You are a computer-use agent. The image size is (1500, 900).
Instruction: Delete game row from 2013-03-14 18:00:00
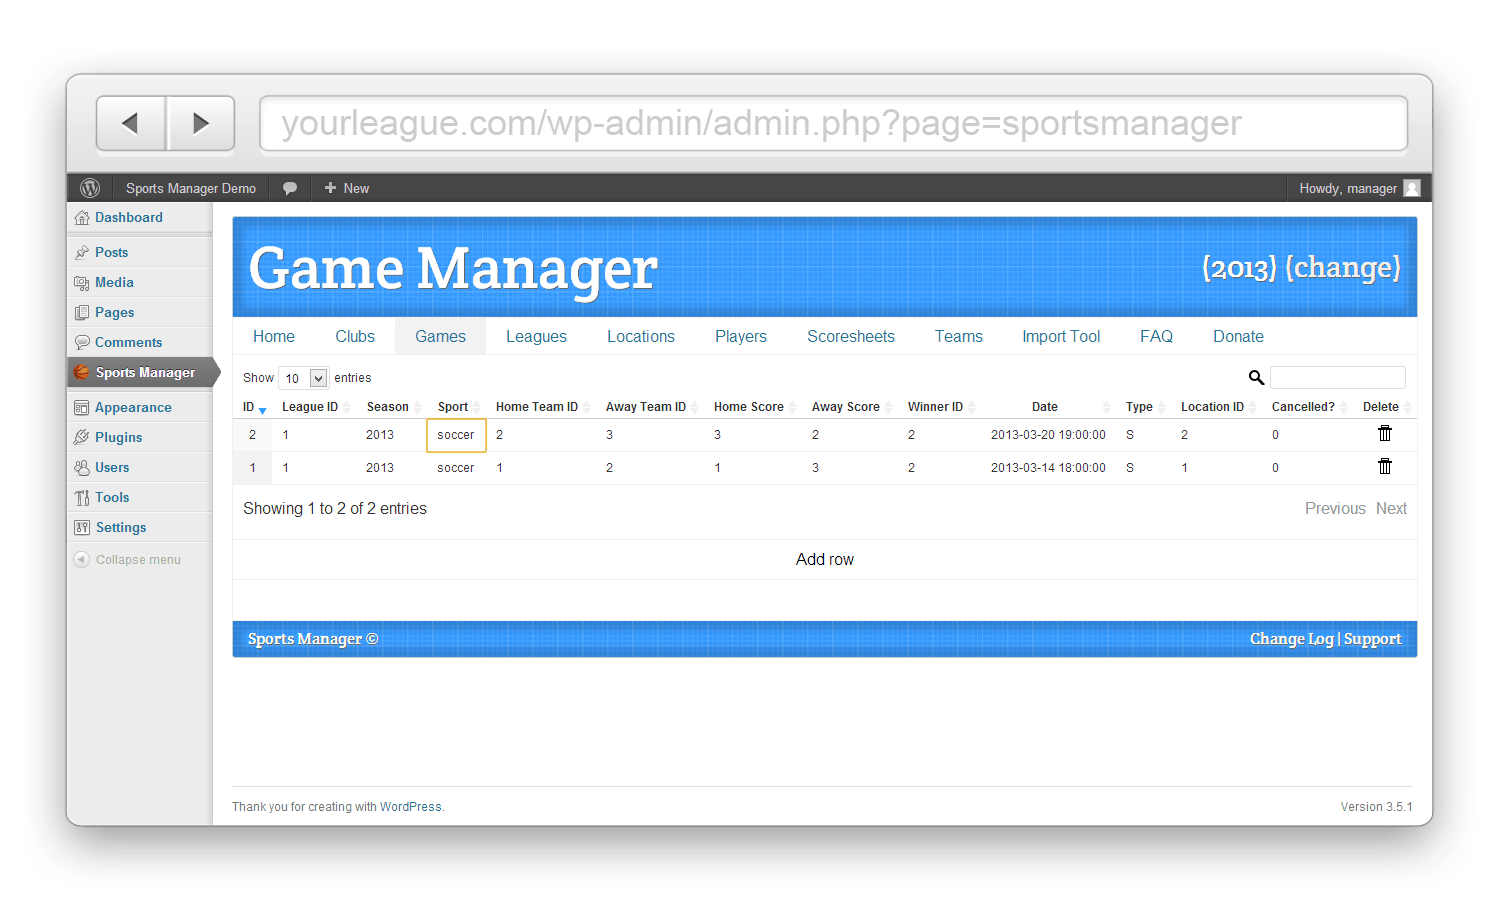coord(1385,466)
